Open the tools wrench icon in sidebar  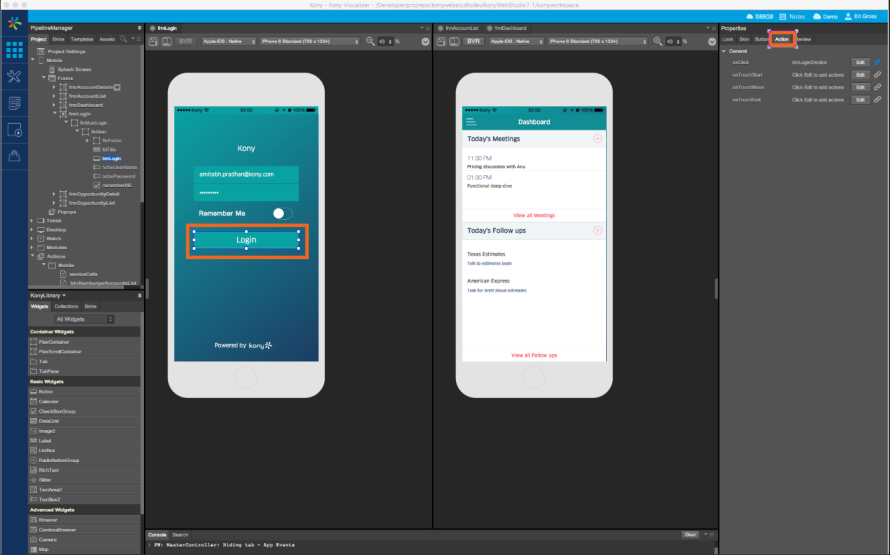click(14, 76)
